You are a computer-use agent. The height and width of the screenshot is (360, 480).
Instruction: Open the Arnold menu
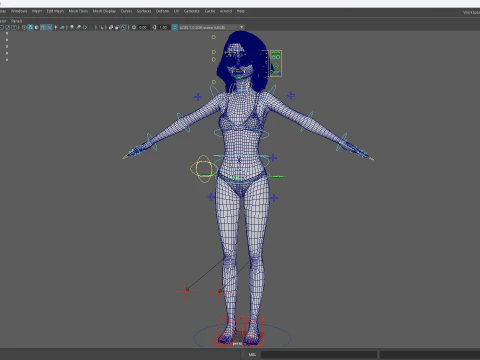point(226,11)
